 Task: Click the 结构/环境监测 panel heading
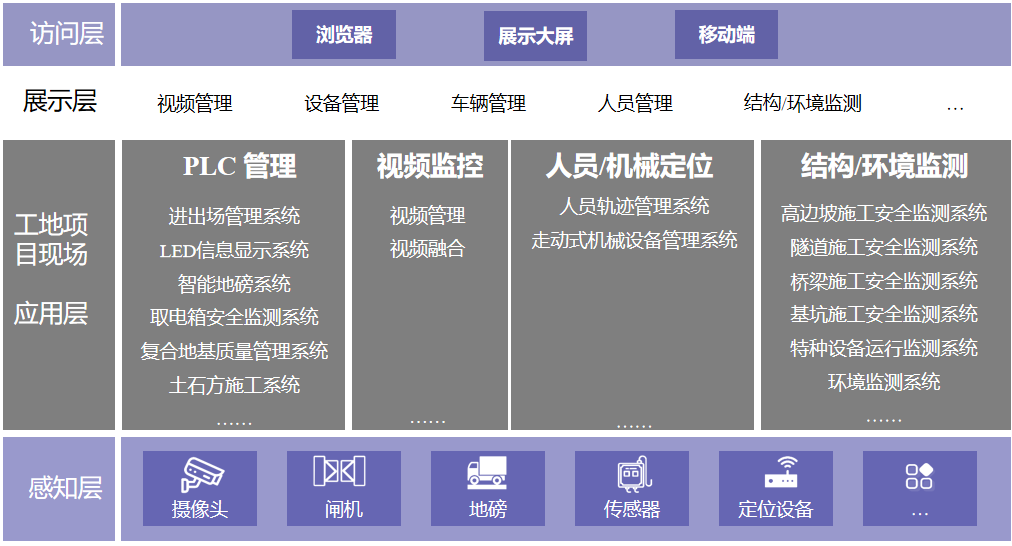coord(884,167)
